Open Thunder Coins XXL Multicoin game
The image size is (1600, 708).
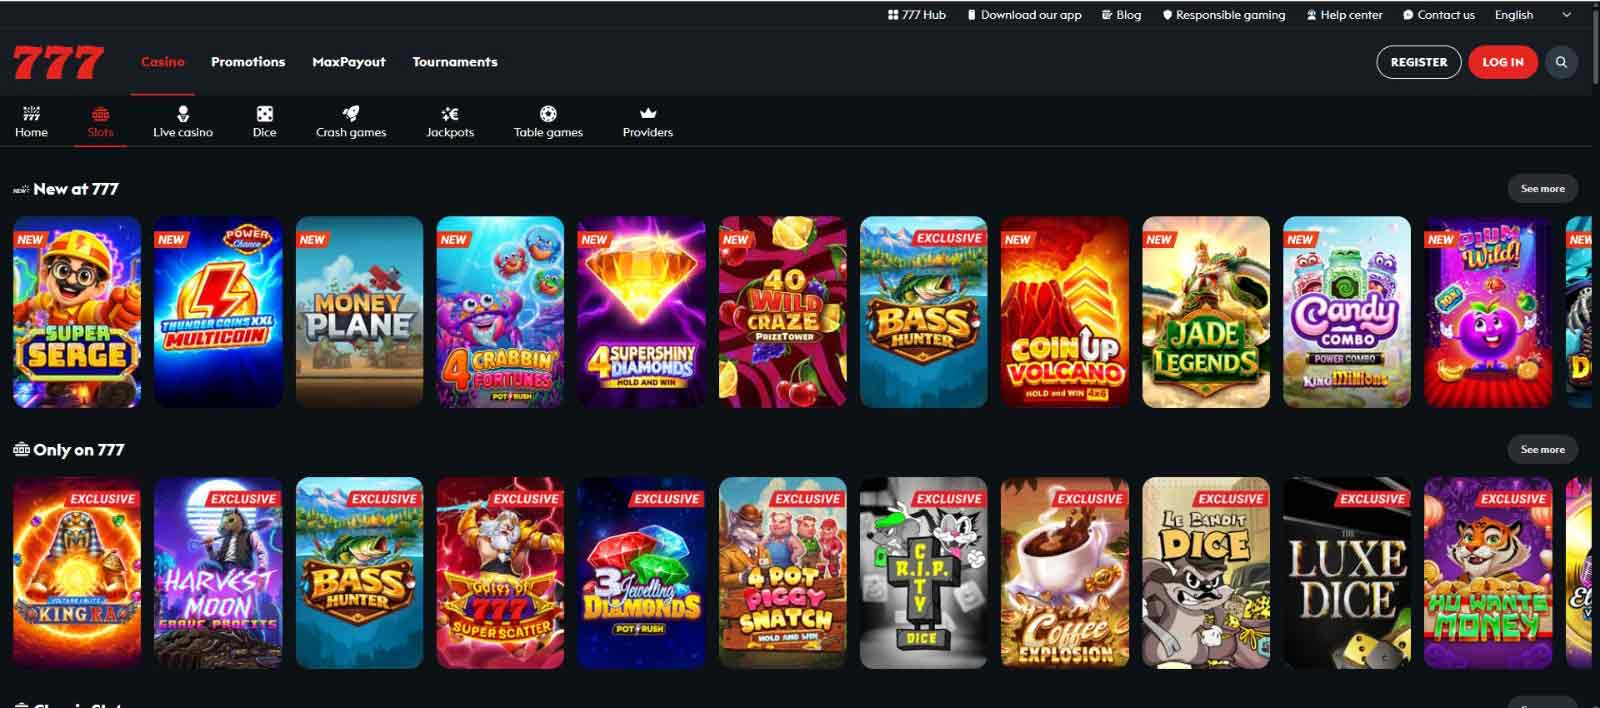point(218,312)
